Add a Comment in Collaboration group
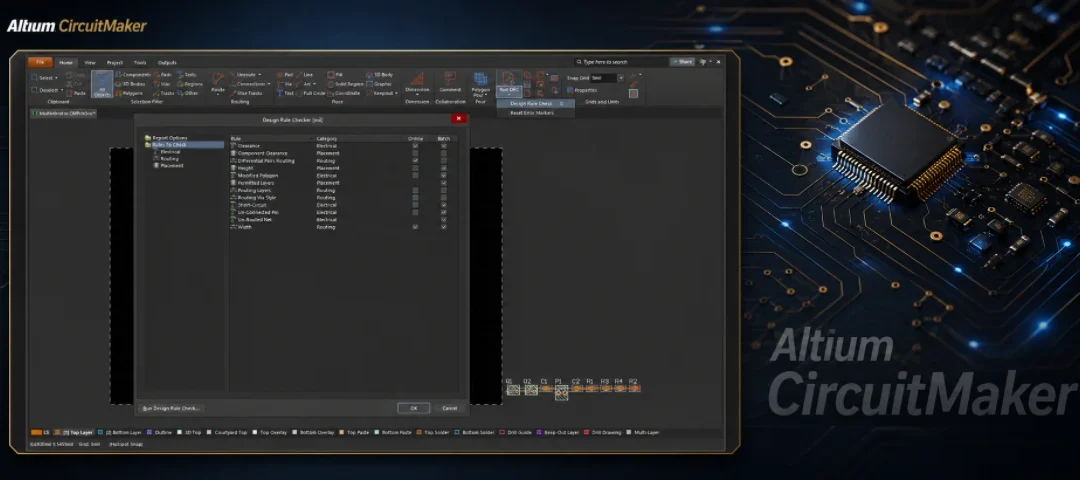This screenshot has width=1080, height=480. (450, 82)
